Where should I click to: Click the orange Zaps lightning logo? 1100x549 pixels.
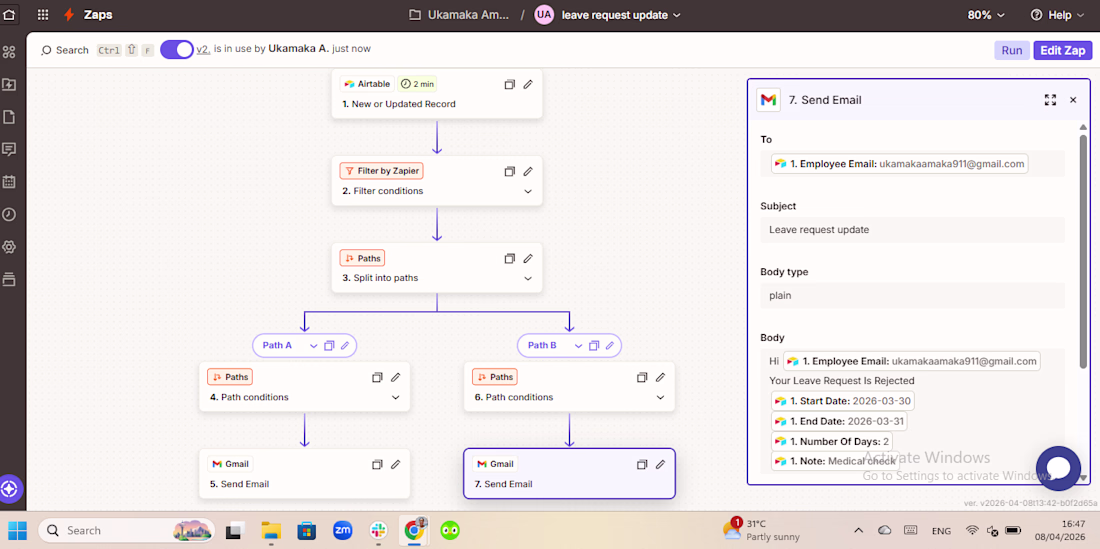click(x=69, y=15)
